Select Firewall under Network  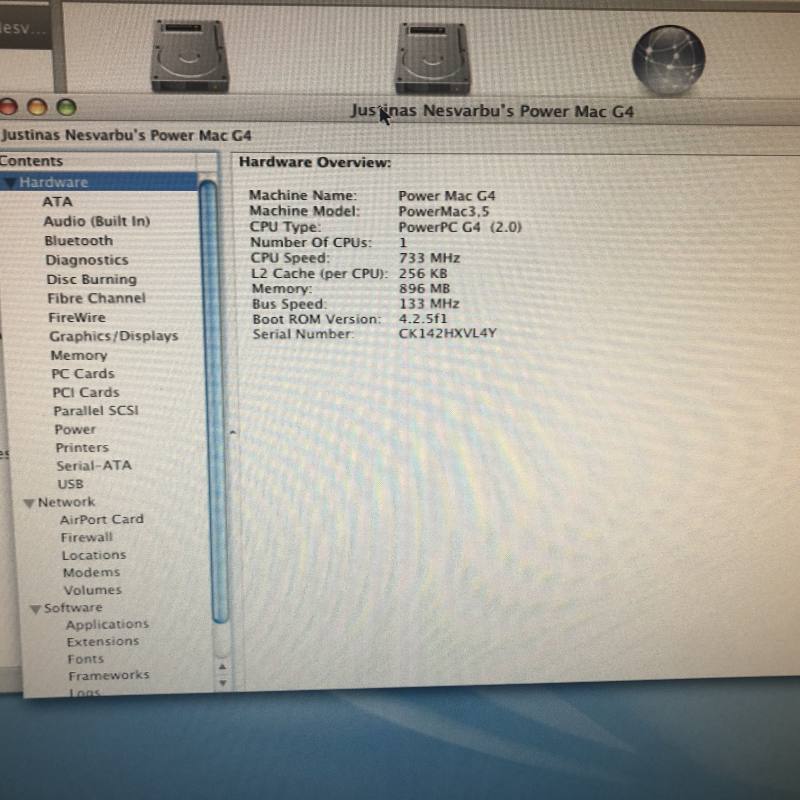[86, 537]
